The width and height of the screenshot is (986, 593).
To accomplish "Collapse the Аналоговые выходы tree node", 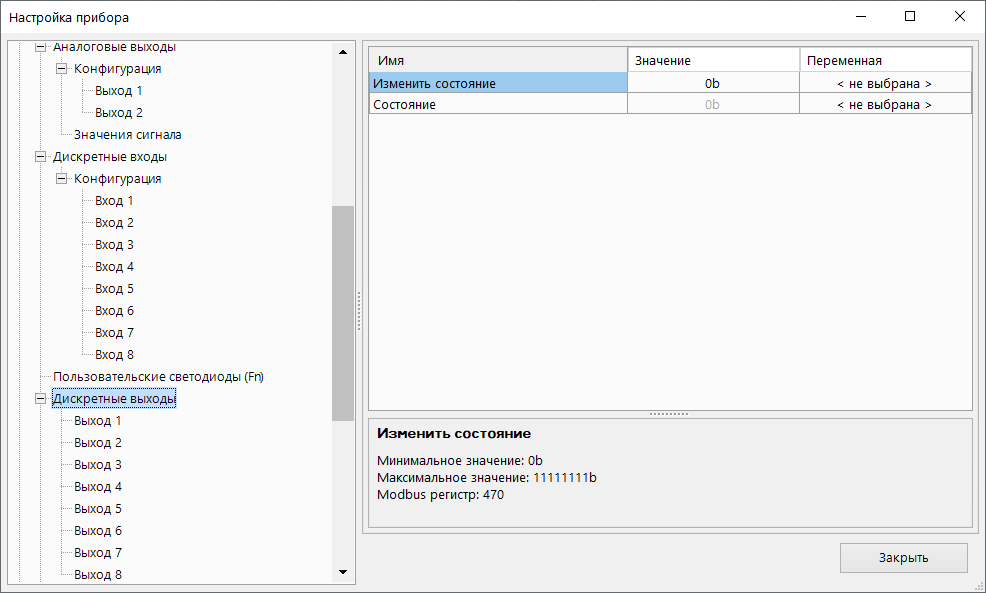I will tap(41, 47).
